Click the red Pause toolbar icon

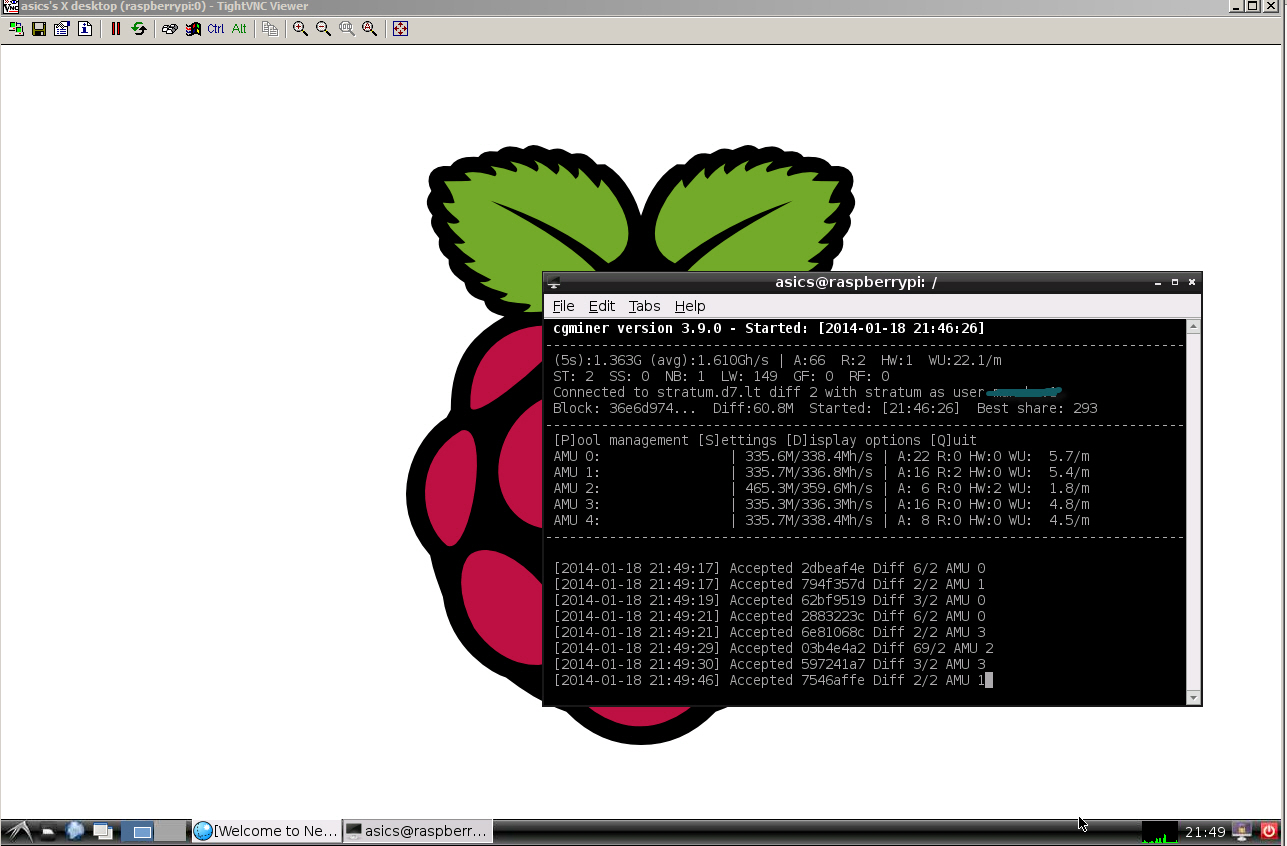point(116,29)
